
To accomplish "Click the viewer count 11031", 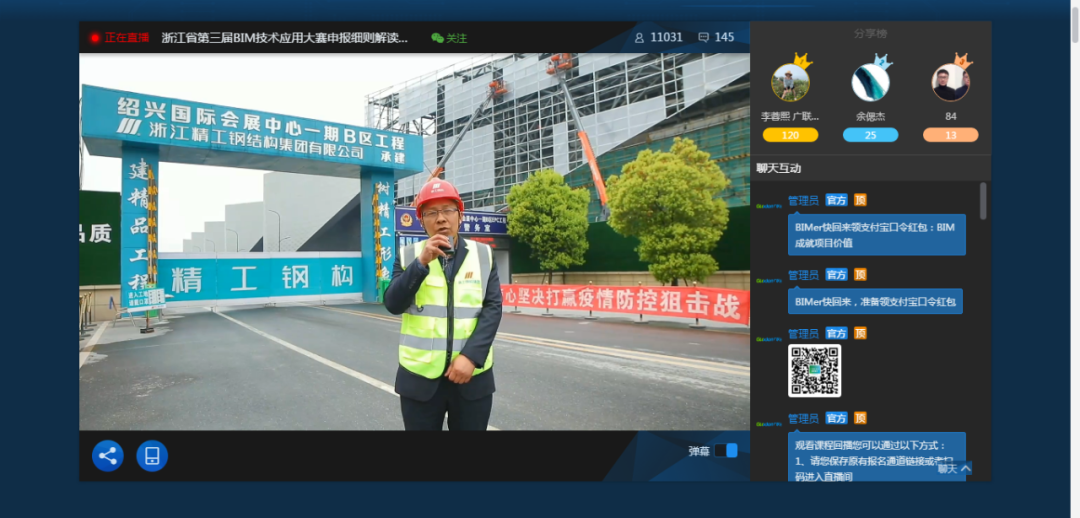I will 666,38.
